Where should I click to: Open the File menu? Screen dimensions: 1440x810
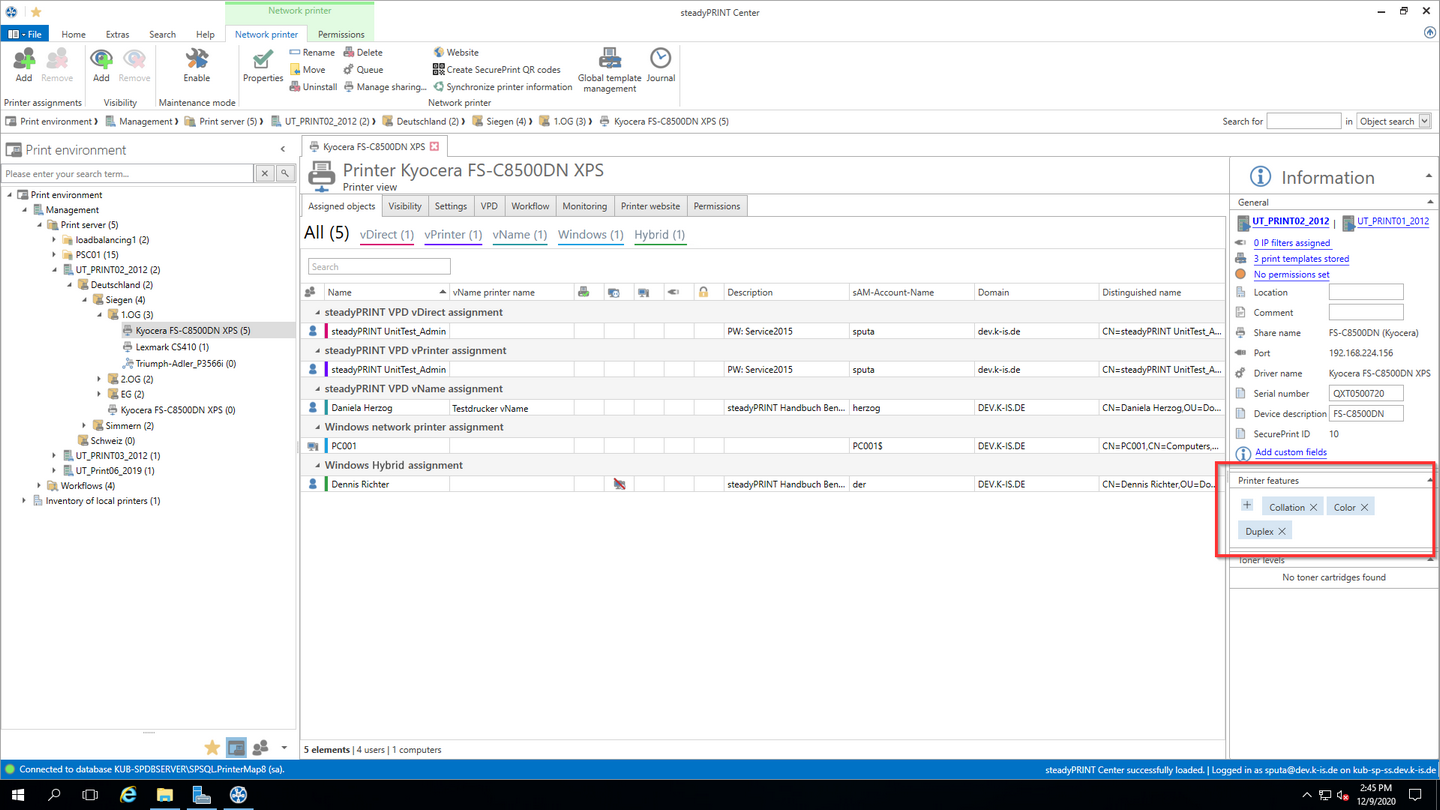(25, 34)
